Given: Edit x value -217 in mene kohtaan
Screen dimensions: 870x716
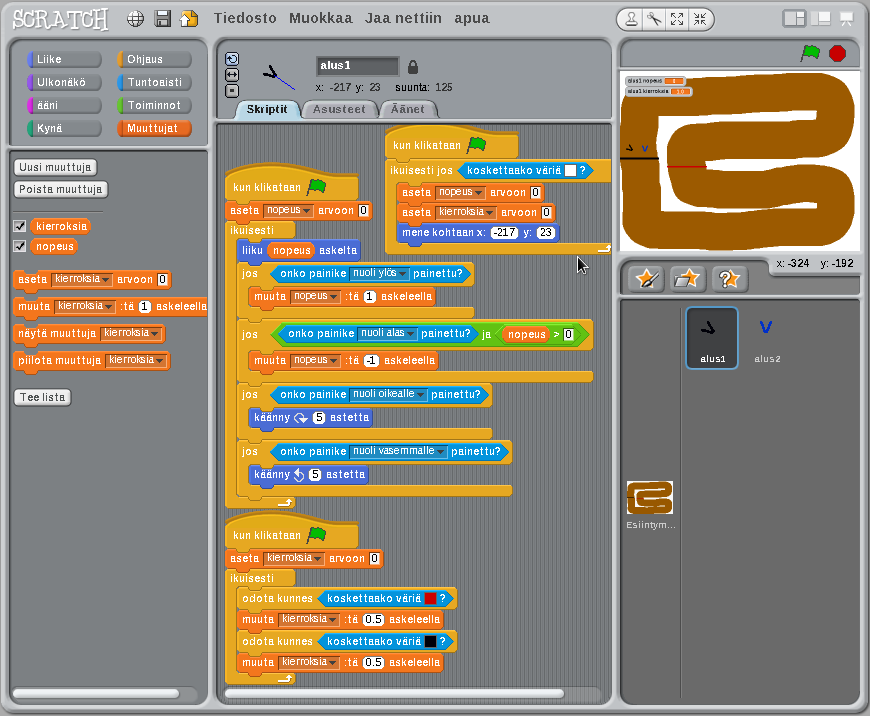Looking at the screenshot, I should click(504, 233).
